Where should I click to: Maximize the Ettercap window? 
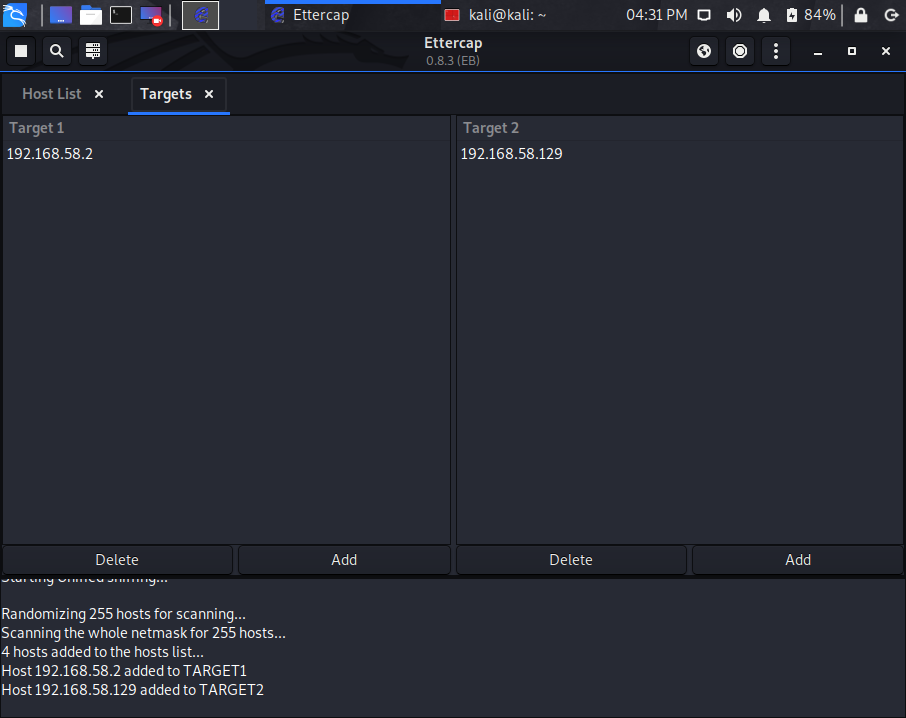coord(852,51)
